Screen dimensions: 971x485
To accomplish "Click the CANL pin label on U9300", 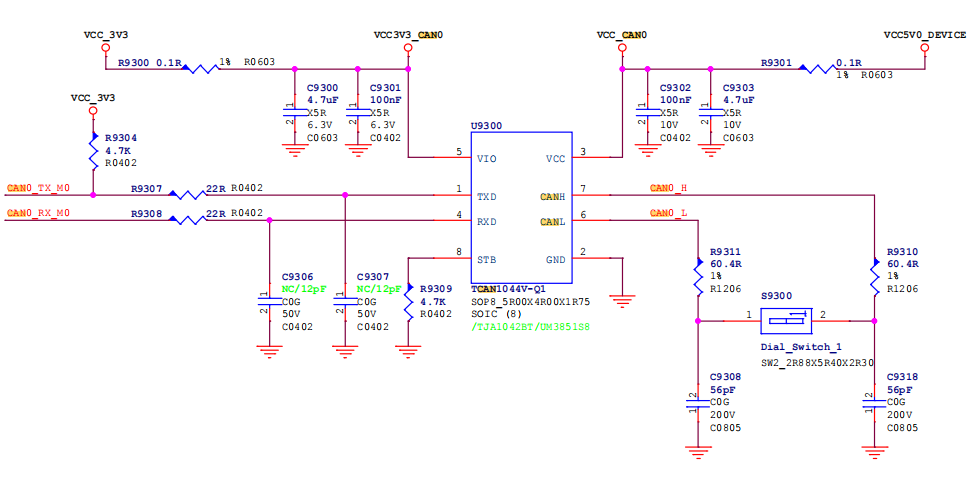I will click(x=552, y=222).
